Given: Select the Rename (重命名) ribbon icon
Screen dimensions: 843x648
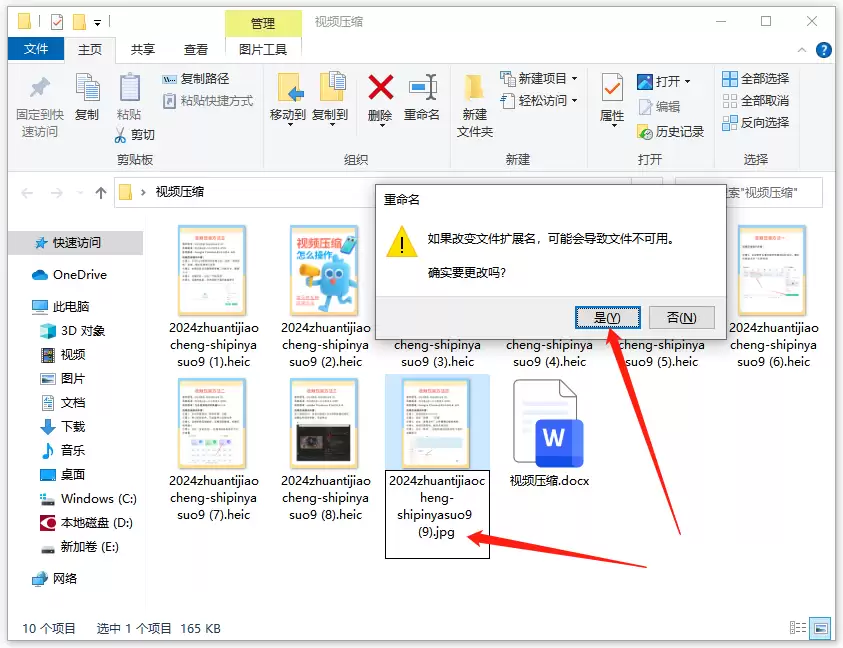Looking at the screenshot, I should (x=423, y=87).
